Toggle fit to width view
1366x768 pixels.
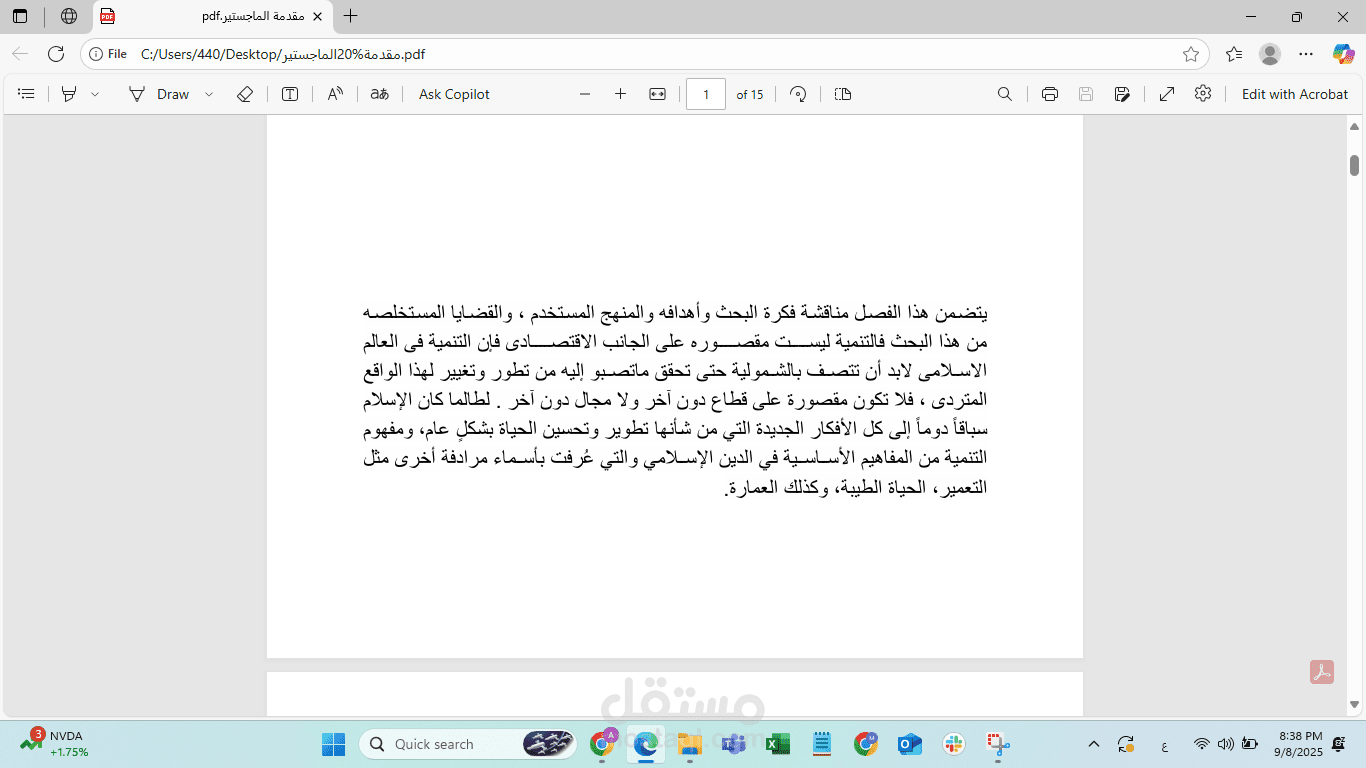pyautogui.click(x=657, y=94)
